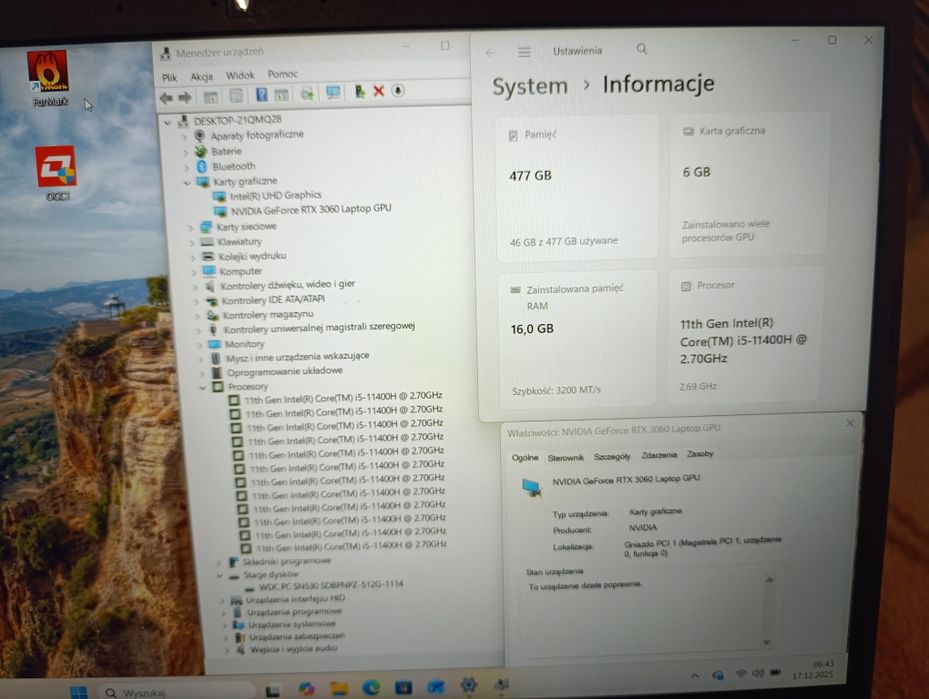929x699 pixels.
Task: Click the Task View taskbar icon
Action: click(273, 690)
